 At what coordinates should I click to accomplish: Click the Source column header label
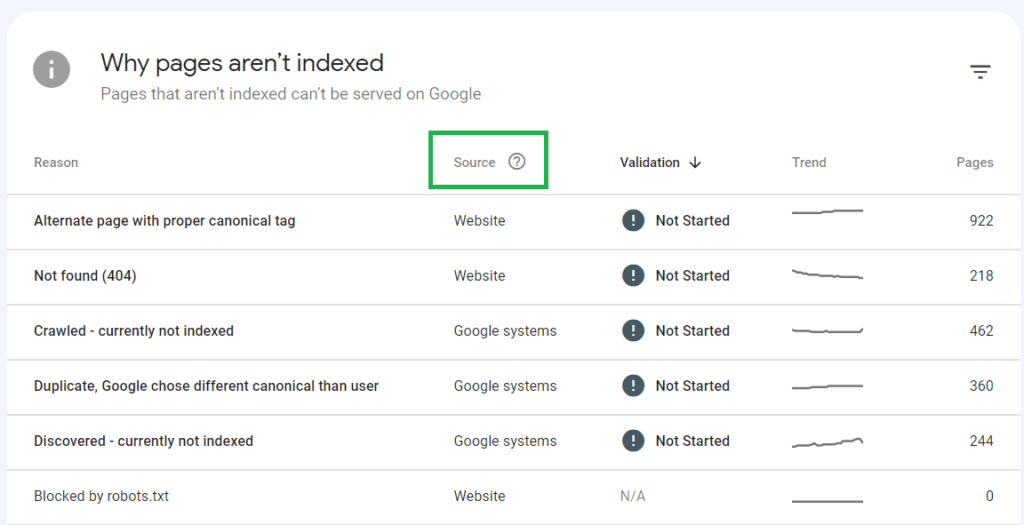474,163
